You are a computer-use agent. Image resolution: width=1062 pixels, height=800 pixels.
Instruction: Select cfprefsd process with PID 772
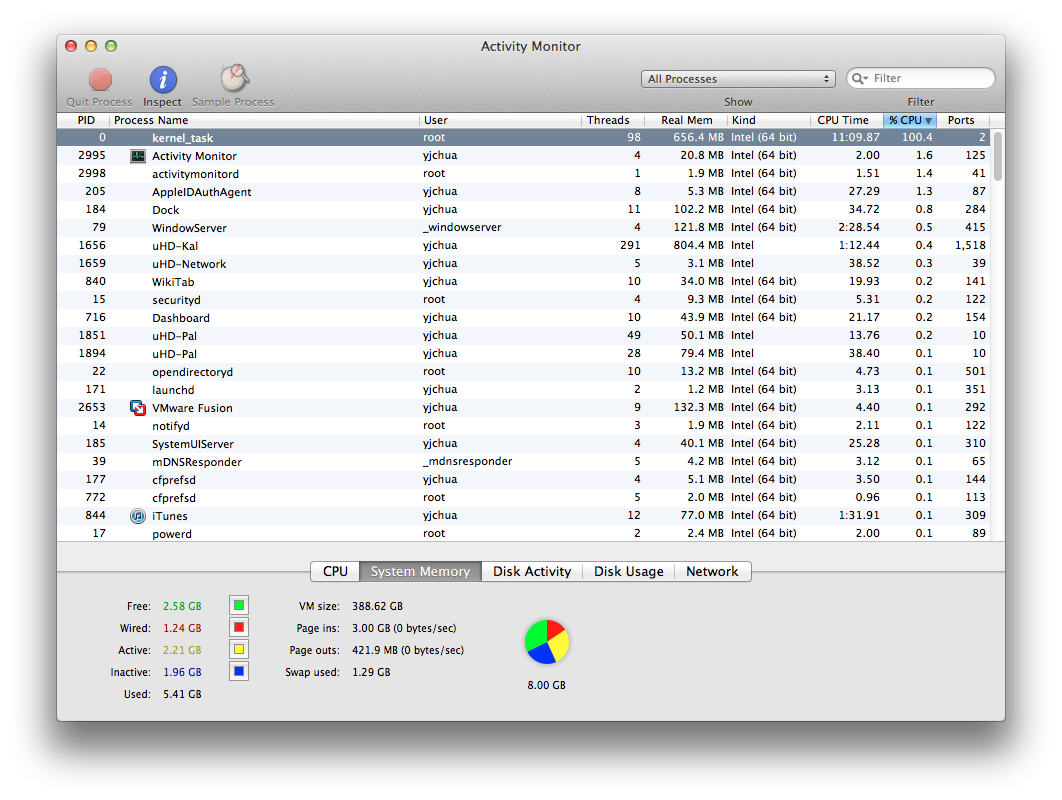[524, 498]
